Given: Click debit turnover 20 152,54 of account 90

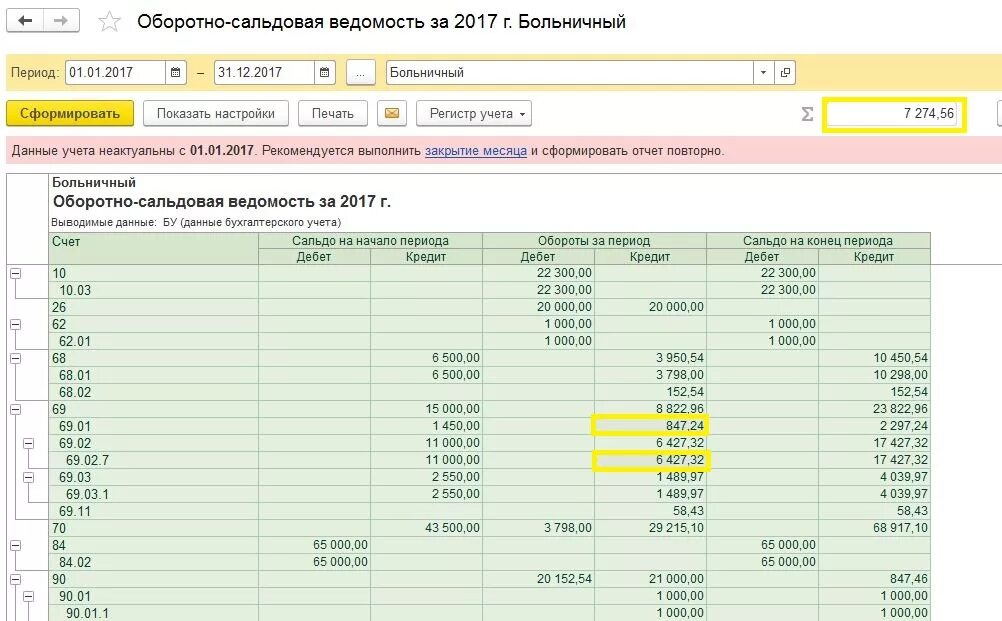Looking at the screenshot, I should [538, 579].
